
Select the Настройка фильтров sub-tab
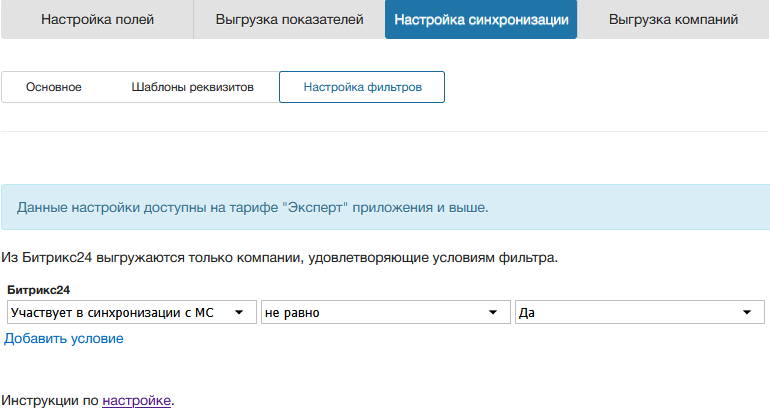click(x=362, y=87)
